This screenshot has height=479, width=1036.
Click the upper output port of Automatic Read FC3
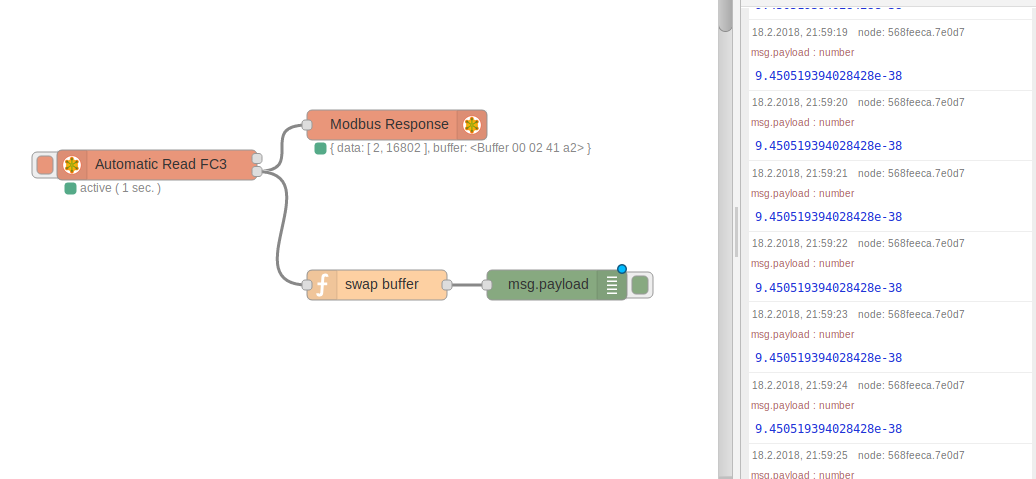click(x=257, y=159)
